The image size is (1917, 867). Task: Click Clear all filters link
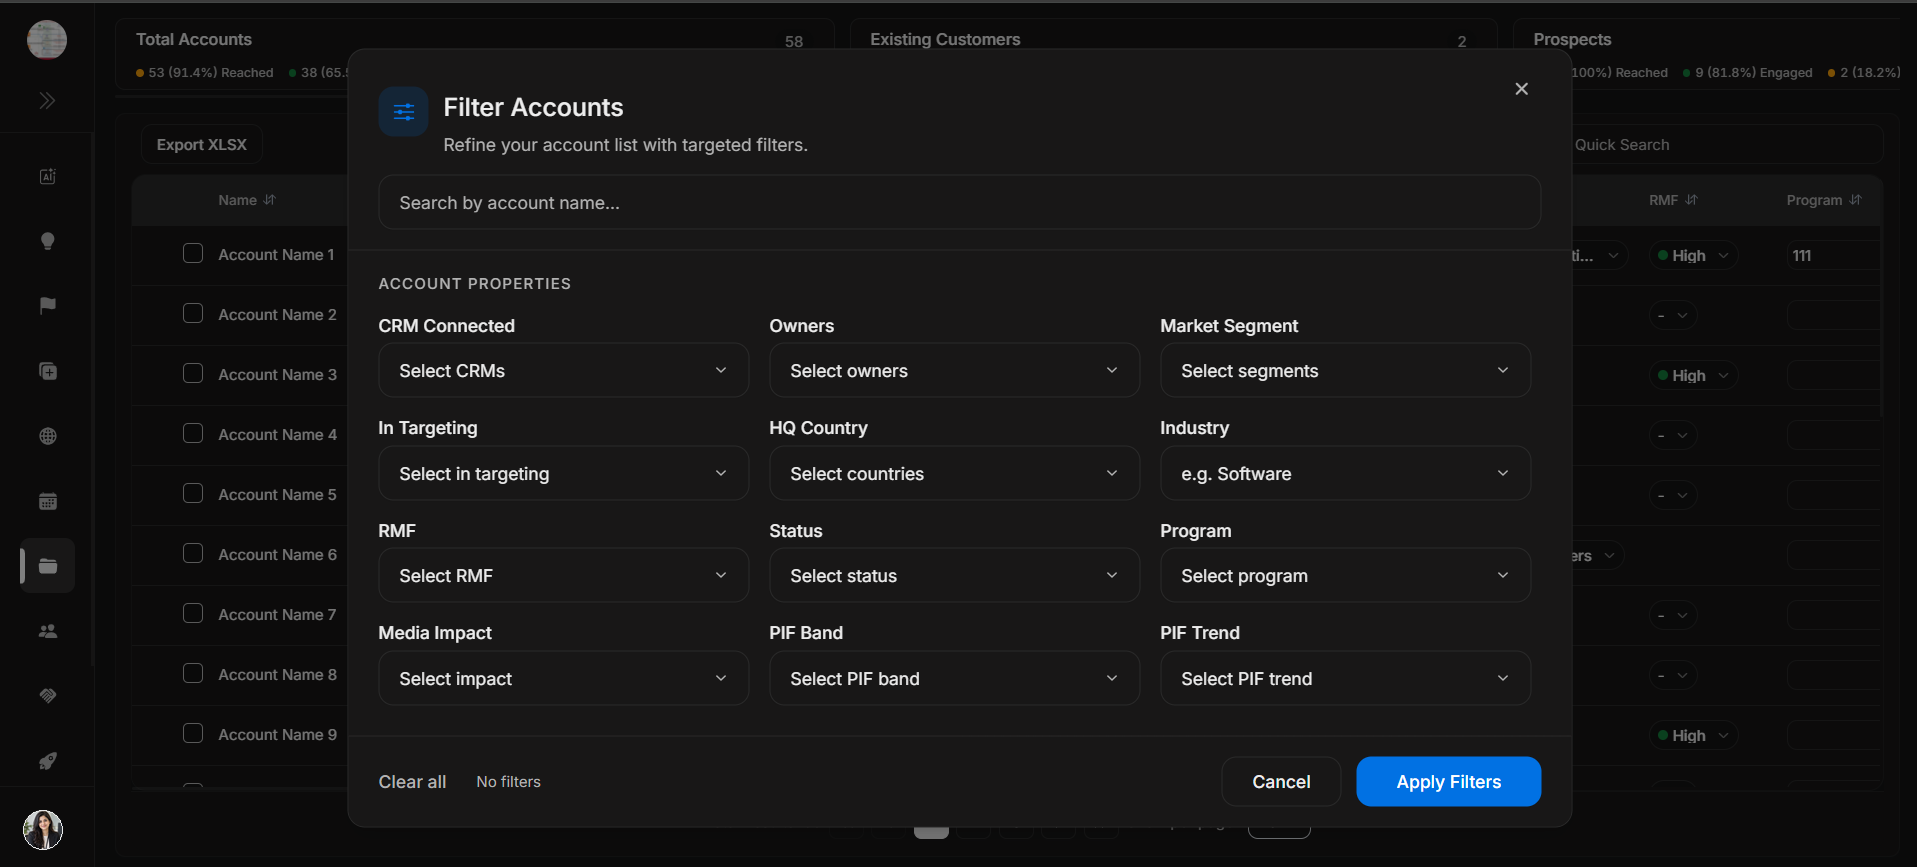(x=412, y=782)
